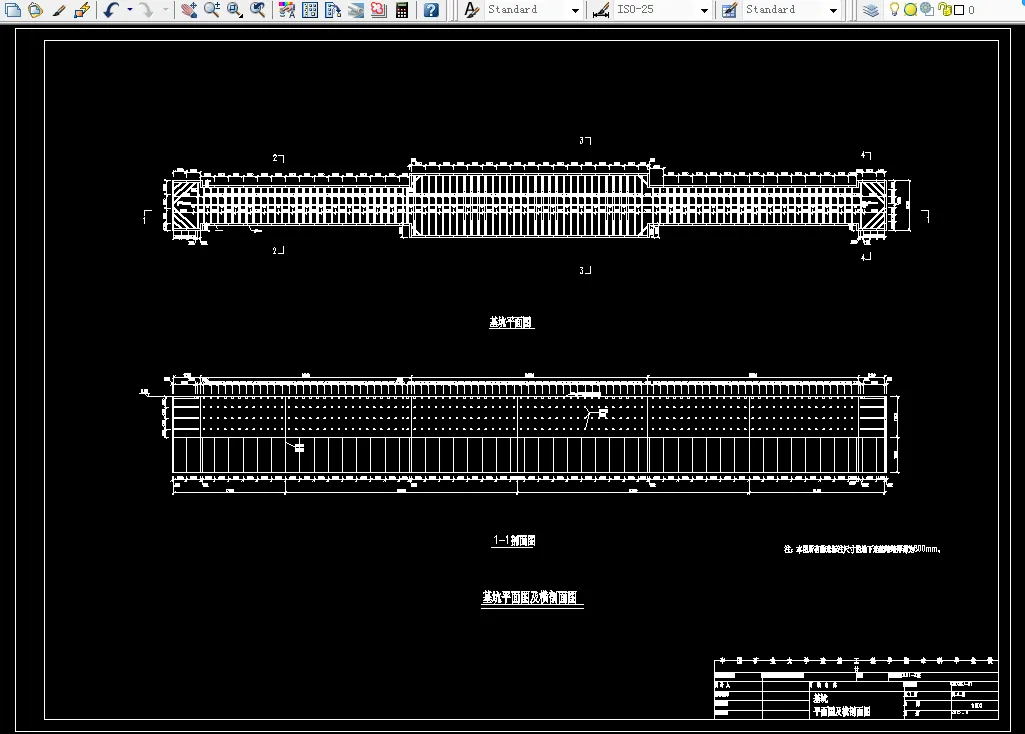Click the layer 0 color swatch
This screenshot has width=1025, height=734.
point(959,10)
